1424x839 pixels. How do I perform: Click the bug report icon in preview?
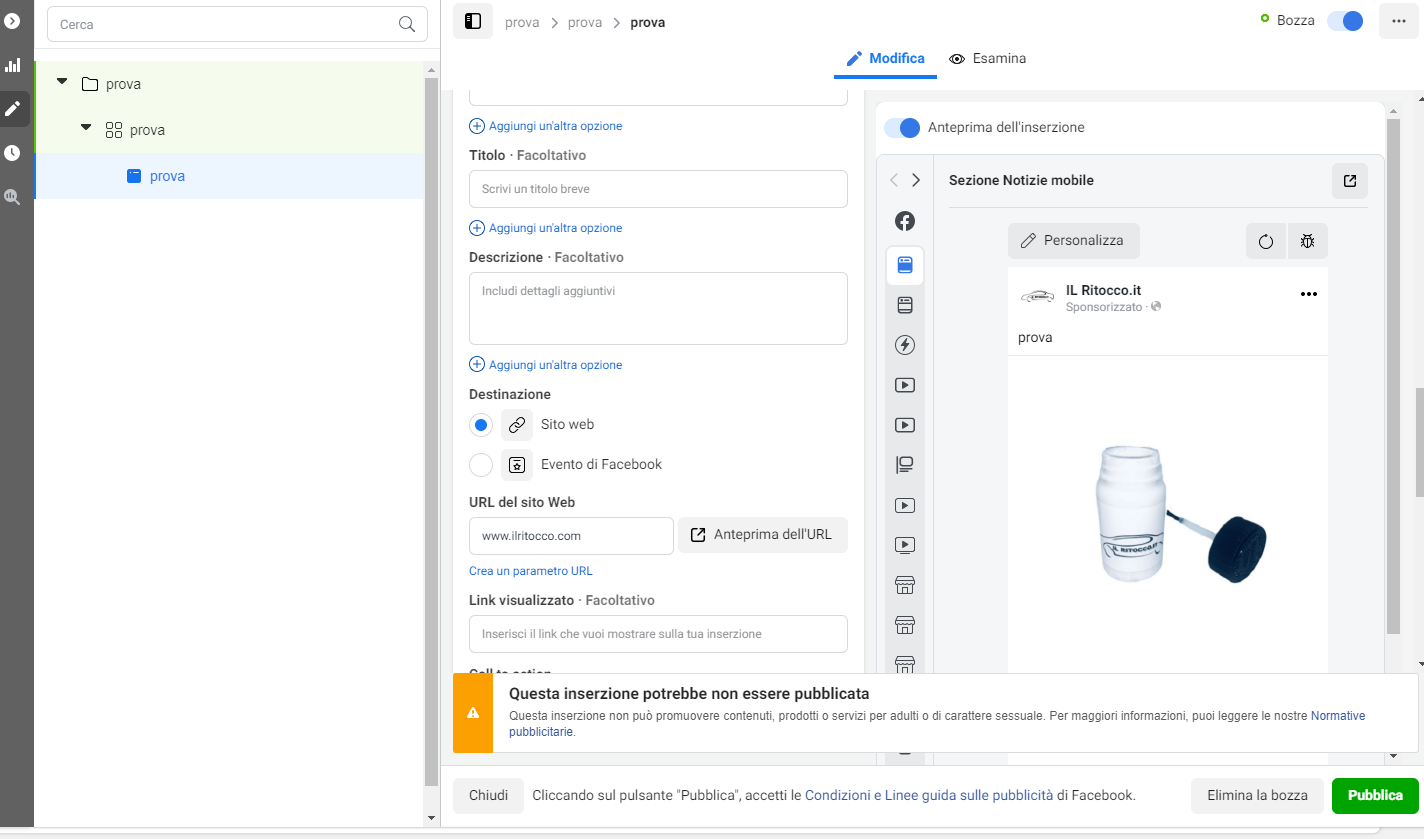coord(1307,241)
